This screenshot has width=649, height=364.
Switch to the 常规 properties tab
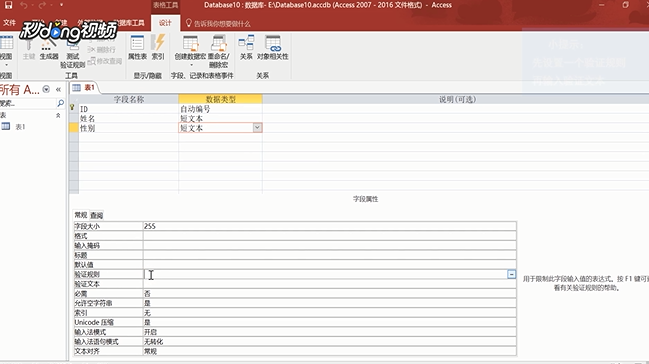pyautogui.click(x=81, y=215)
